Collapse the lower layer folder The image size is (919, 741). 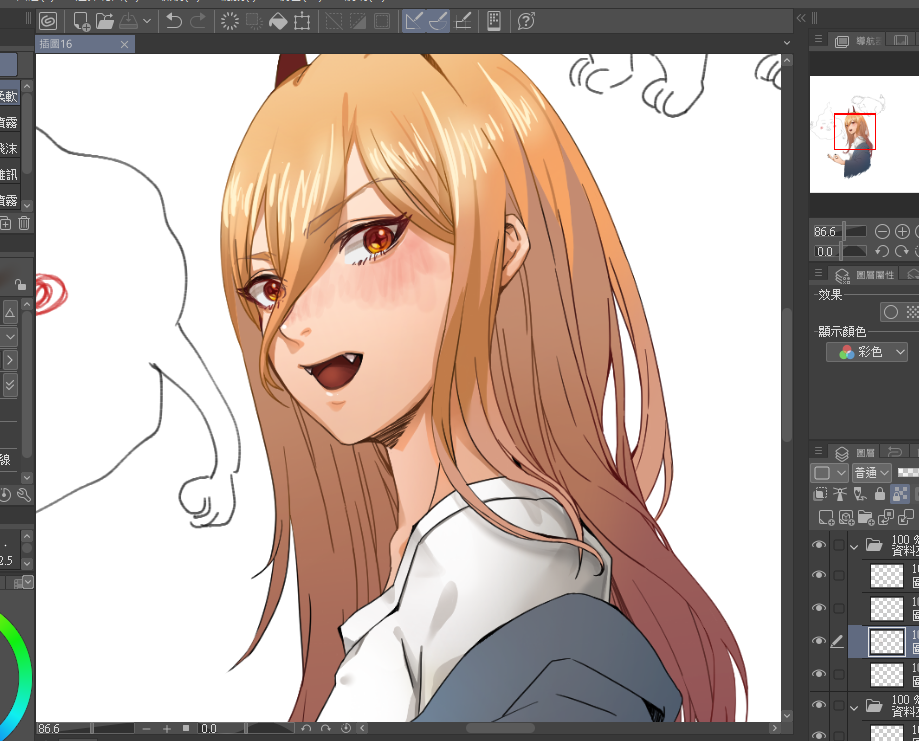pos(854,707)
